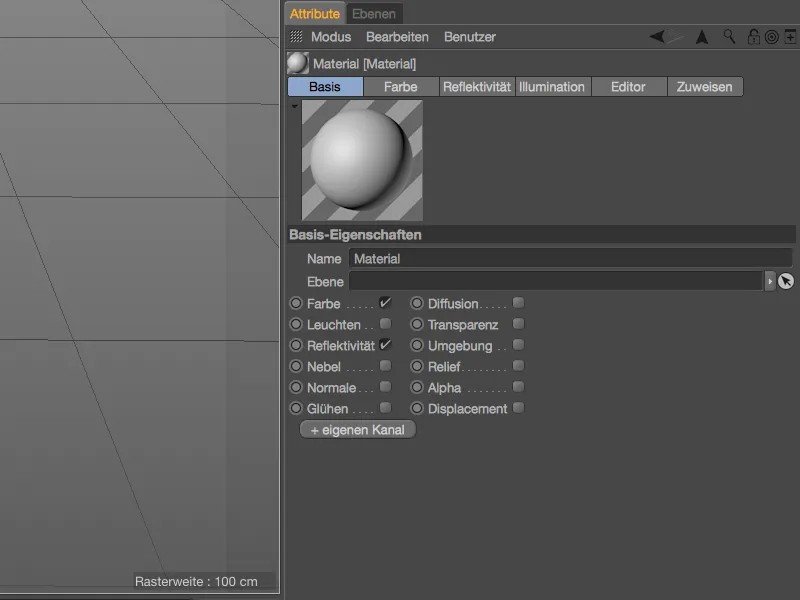Enable the Transparenz channel checkbox
Screen dimensions: 800x600
pos(518,323)
